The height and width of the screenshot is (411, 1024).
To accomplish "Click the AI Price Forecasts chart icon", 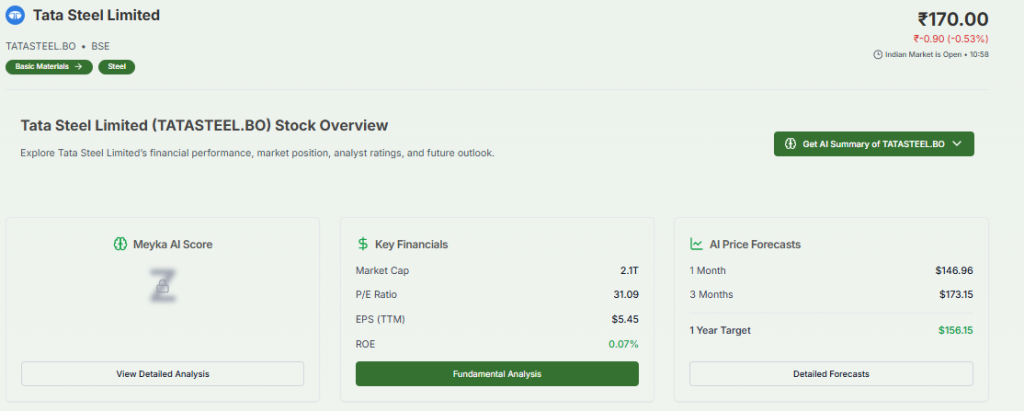I will coord(696,244).
